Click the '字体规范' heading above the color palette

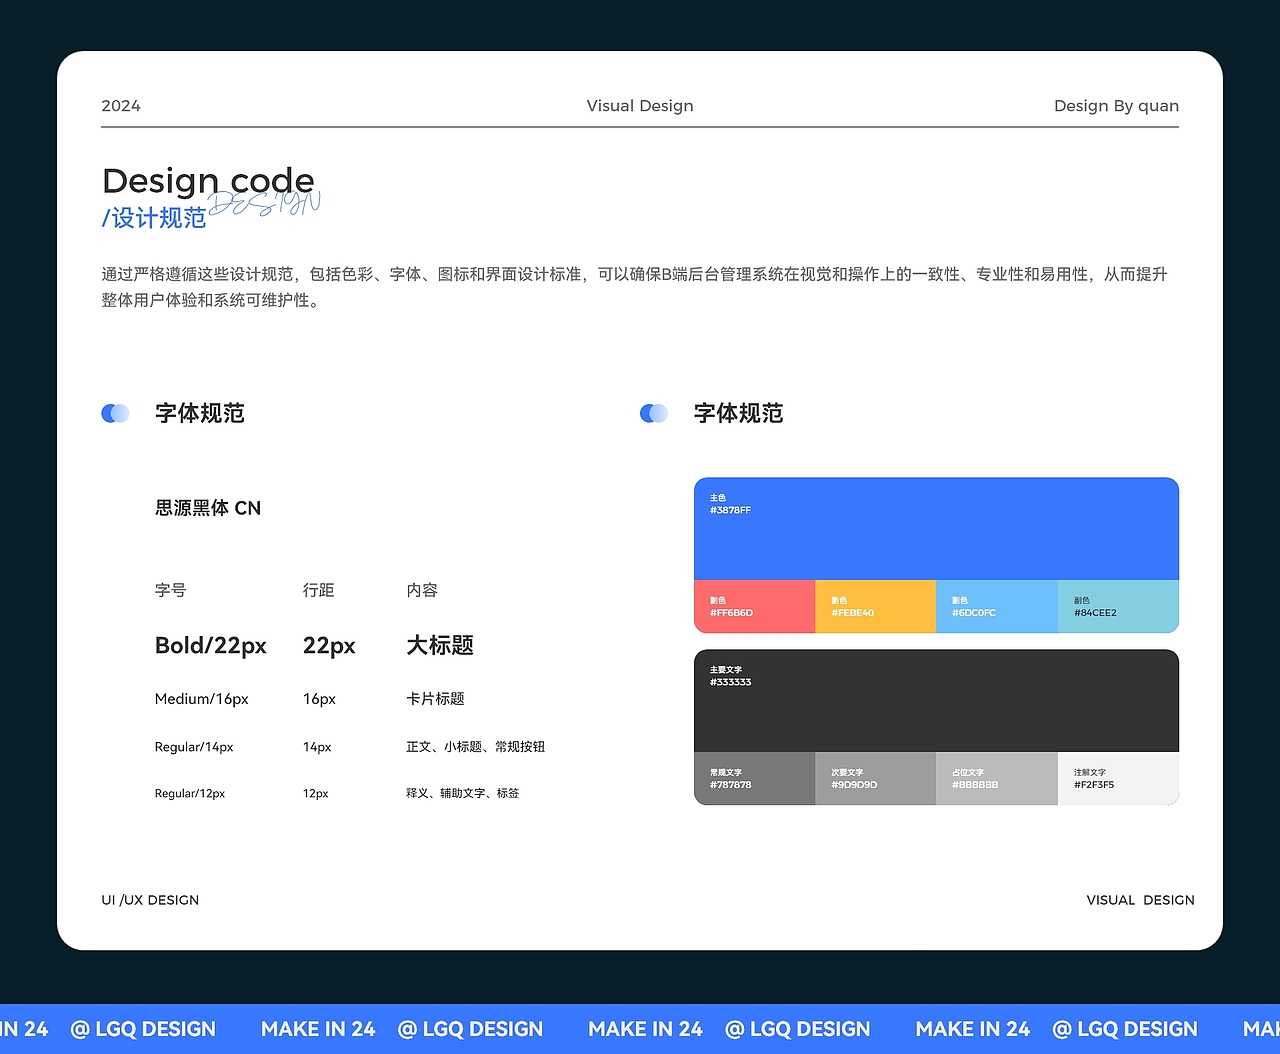coord(739,413)
